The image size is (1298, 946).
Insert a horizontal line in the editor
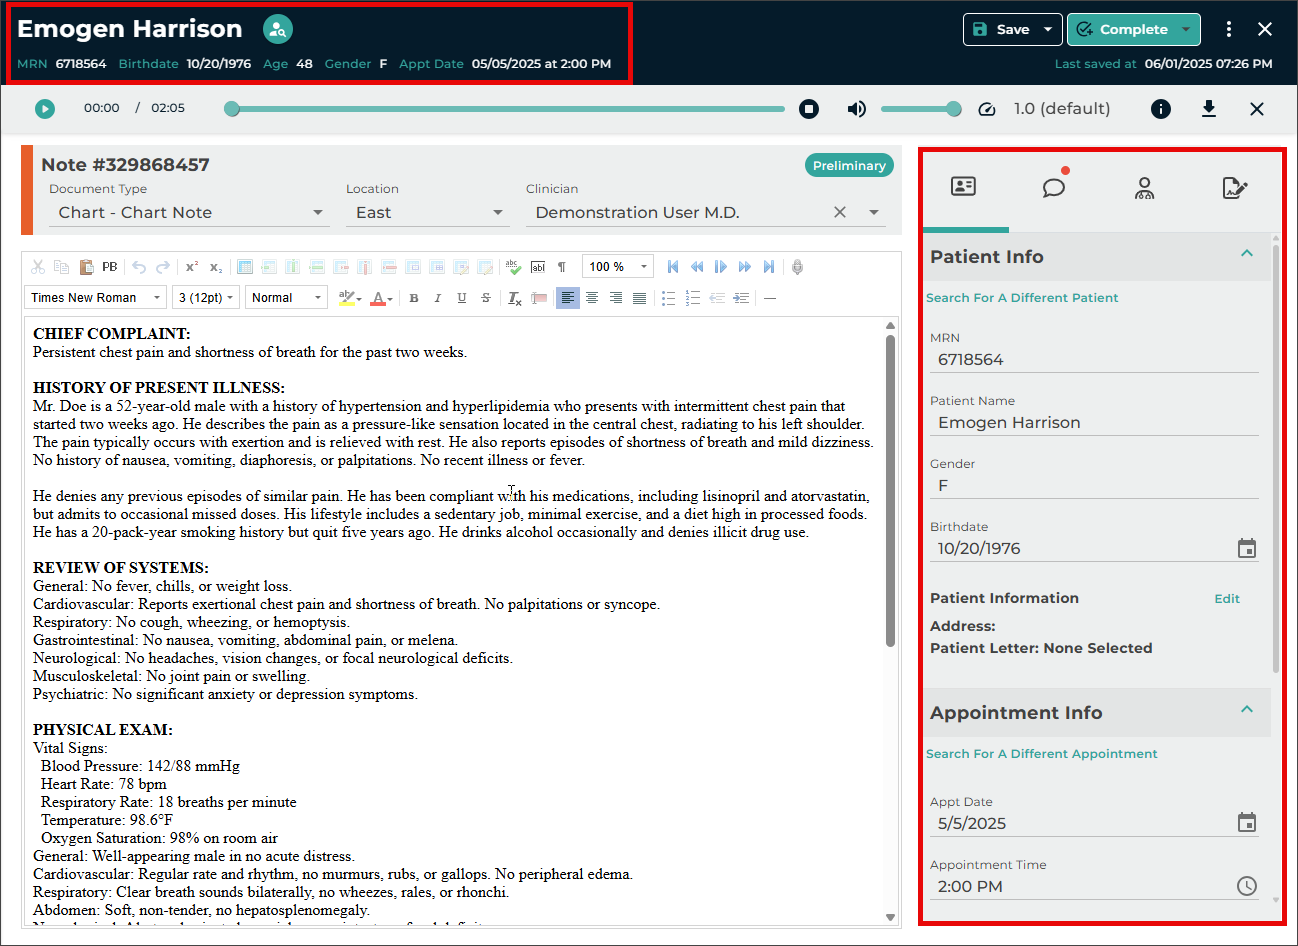[769, 298]
